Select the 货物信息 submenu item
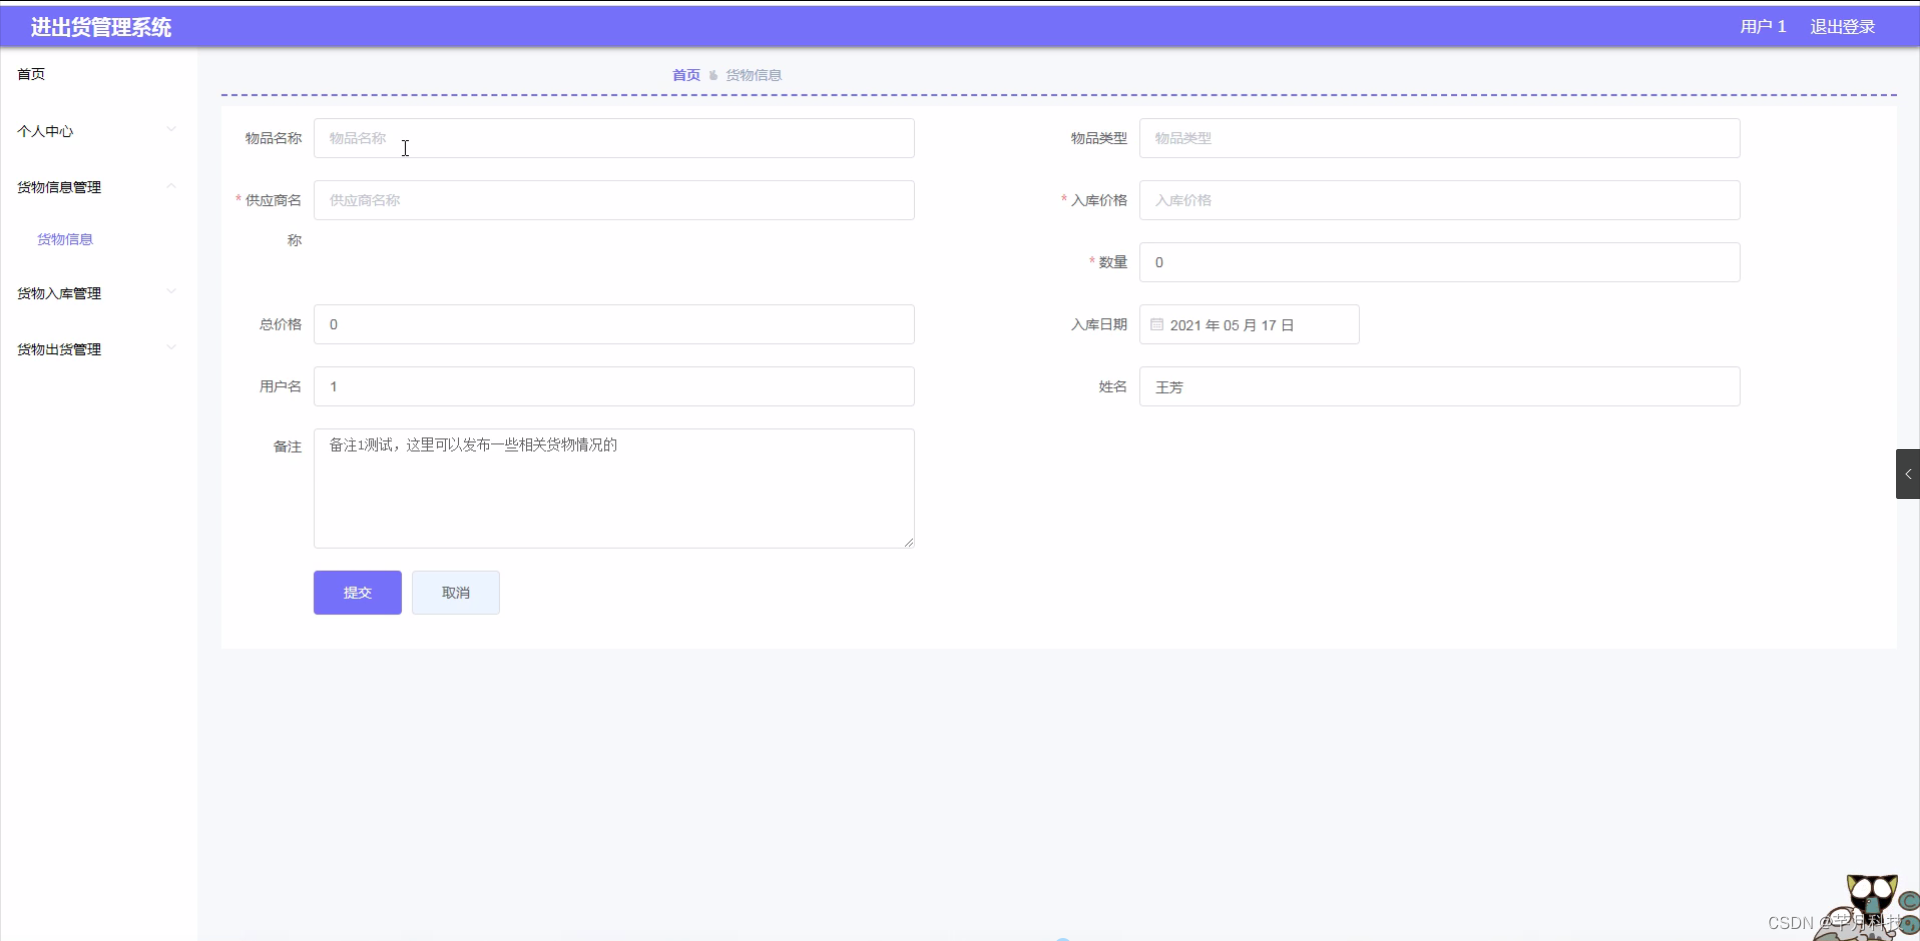Viewport: 1920px width, 941px height. tap(64, 239)
